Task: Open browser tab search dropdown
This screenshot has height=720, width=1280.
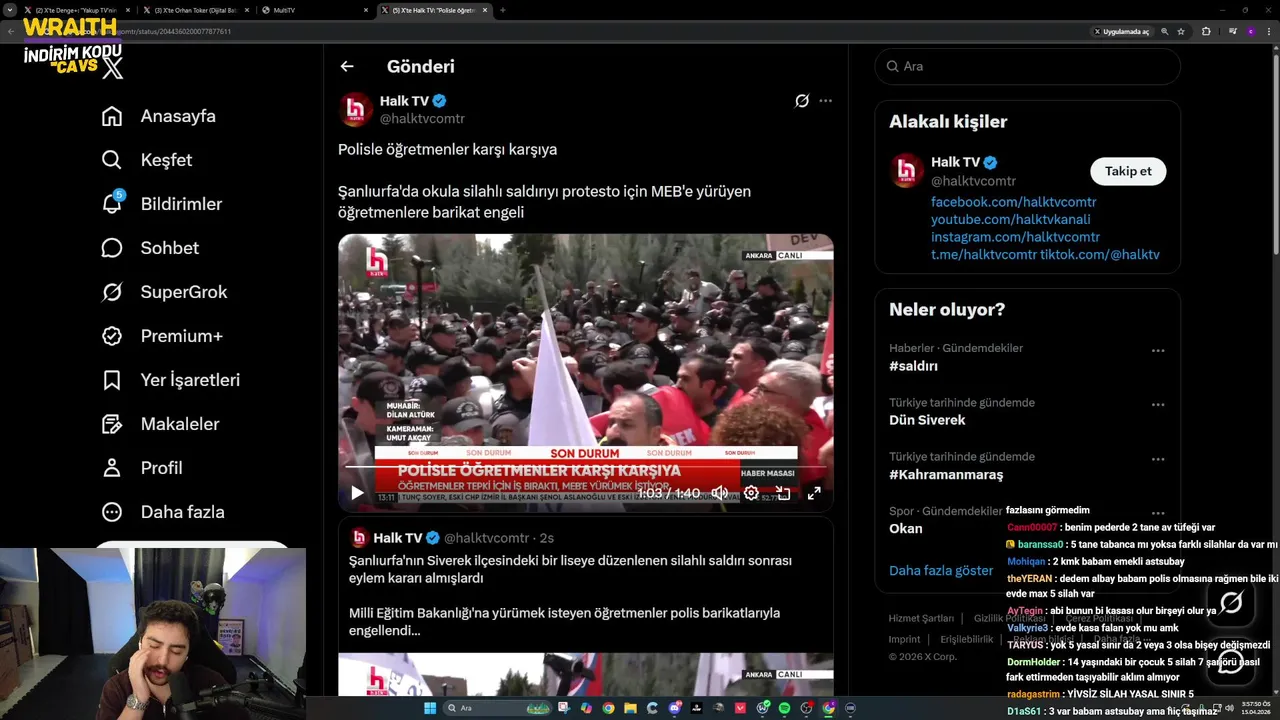Action: (x=10, y=10)
